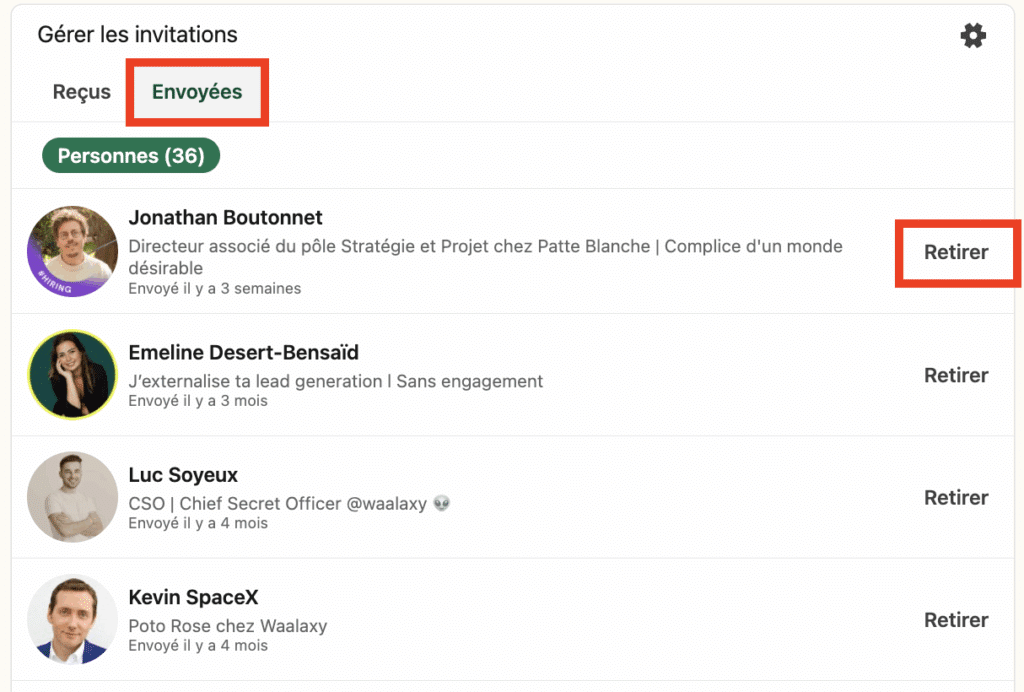Click Retirer for Emeline Desert-Bensaïd

956,375
